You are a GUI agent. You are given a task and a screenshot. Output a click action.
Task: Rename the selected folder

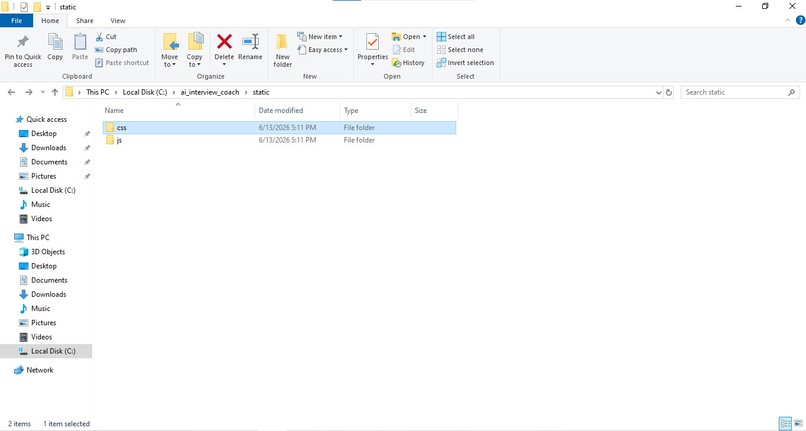(250, 47)
